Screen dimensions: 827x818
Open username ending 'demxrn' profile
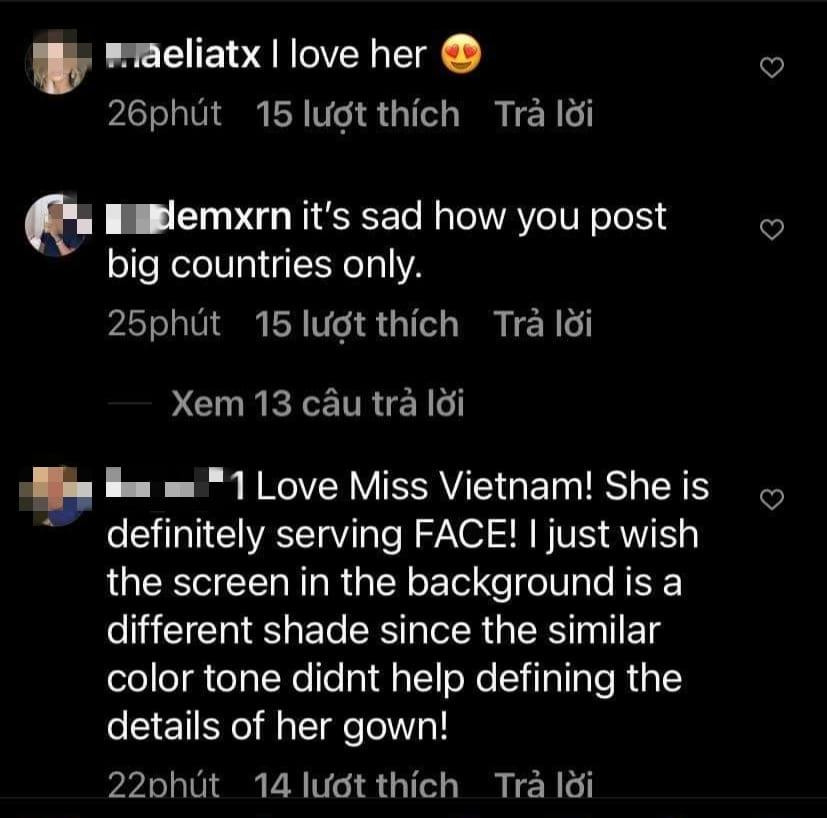click(x=203, y=217)
